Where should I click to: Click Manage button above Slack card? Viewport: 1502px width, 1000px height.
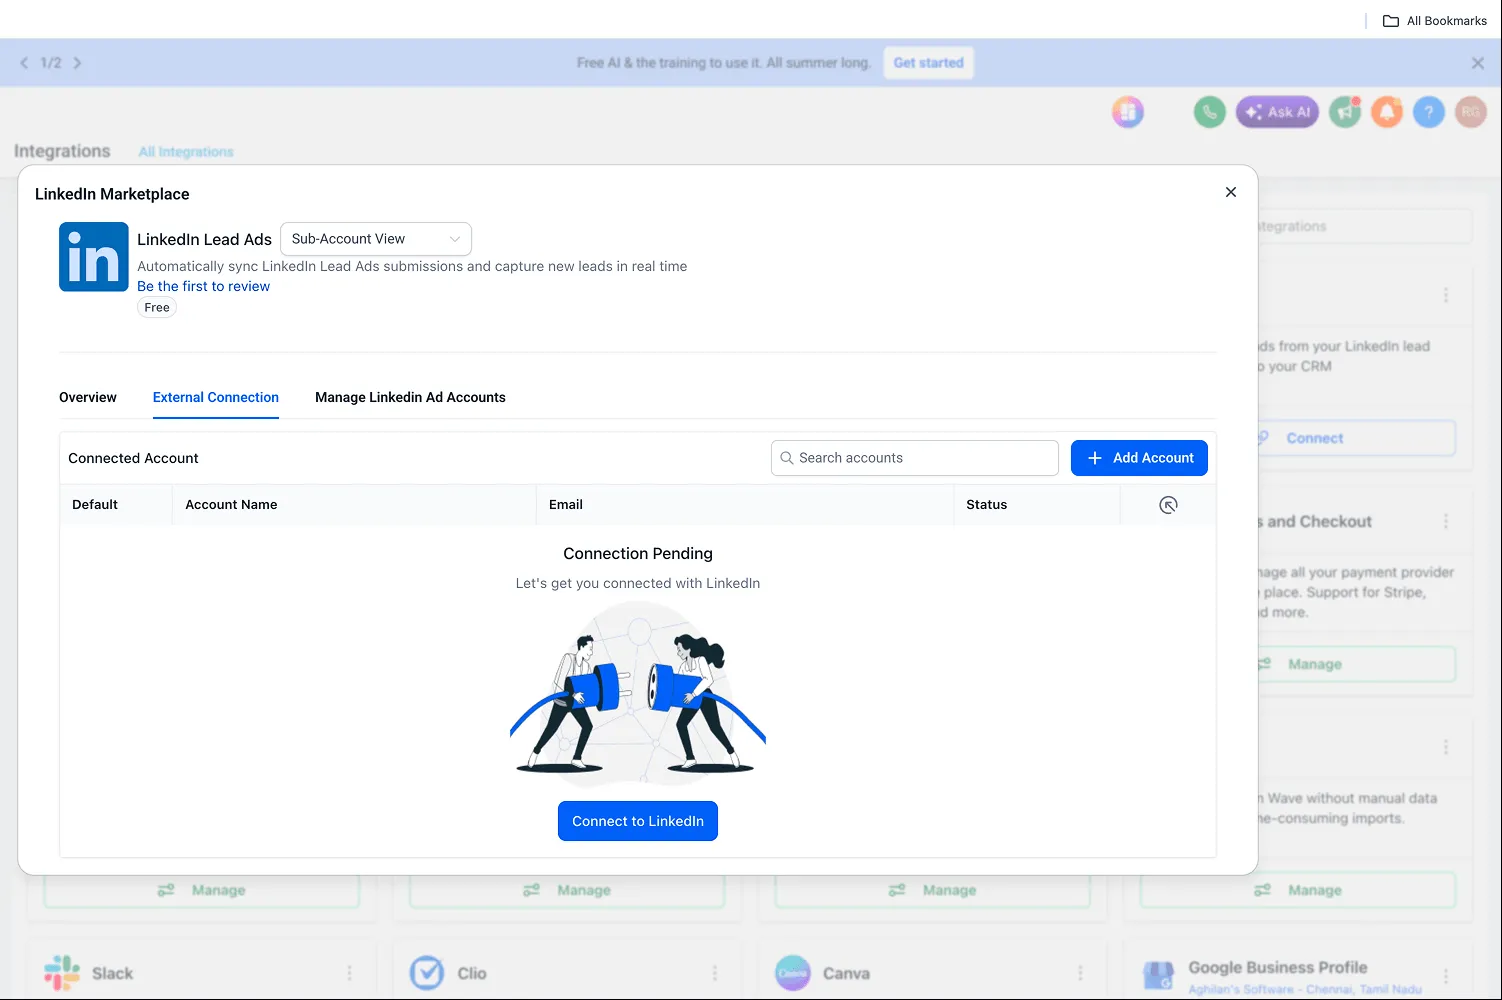coord(201,890)
